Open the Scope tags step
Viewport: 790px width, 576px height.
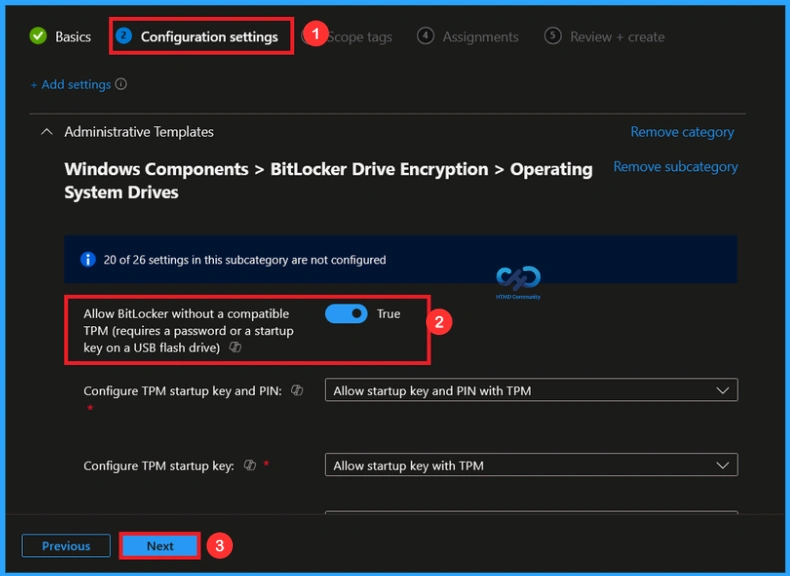click(359, 37)
